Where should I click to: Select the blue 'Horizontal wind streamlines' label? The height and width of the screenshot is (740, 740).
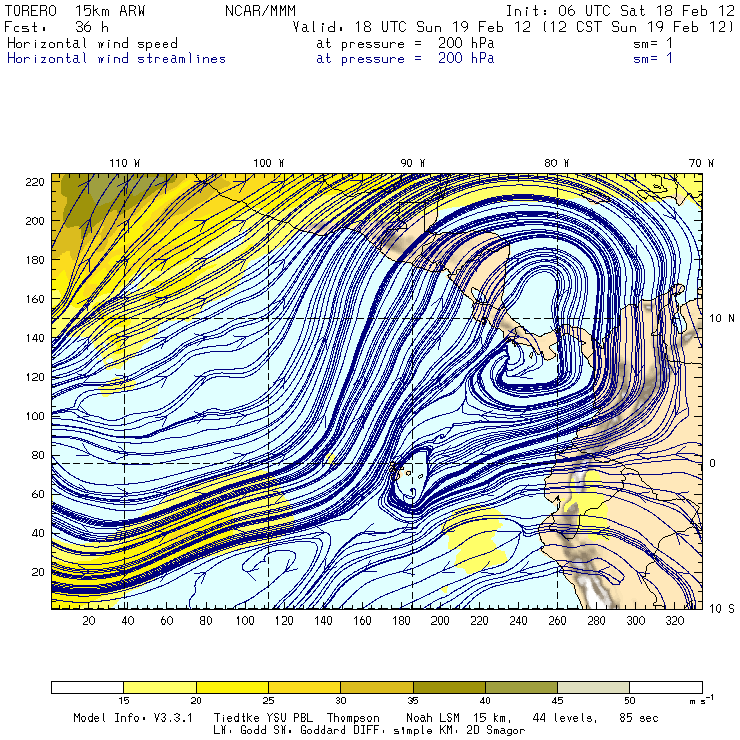pos(116,59)
